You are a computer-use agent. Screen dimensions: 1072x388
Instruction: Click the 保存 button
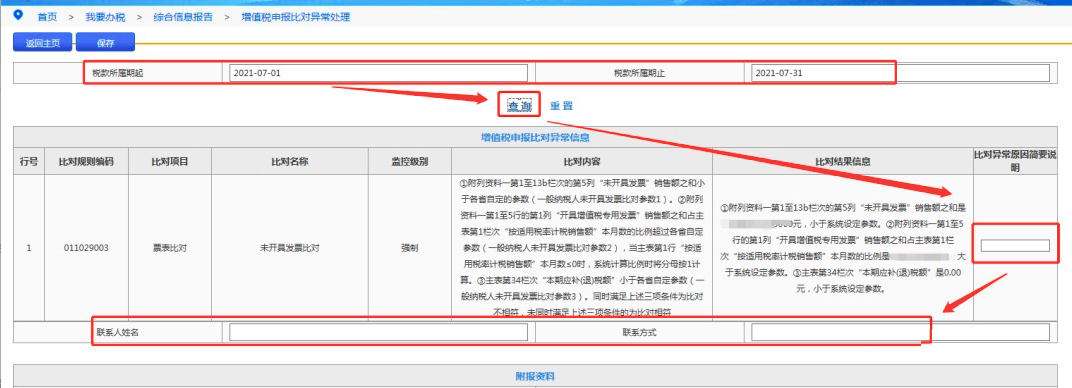(105, 42)
